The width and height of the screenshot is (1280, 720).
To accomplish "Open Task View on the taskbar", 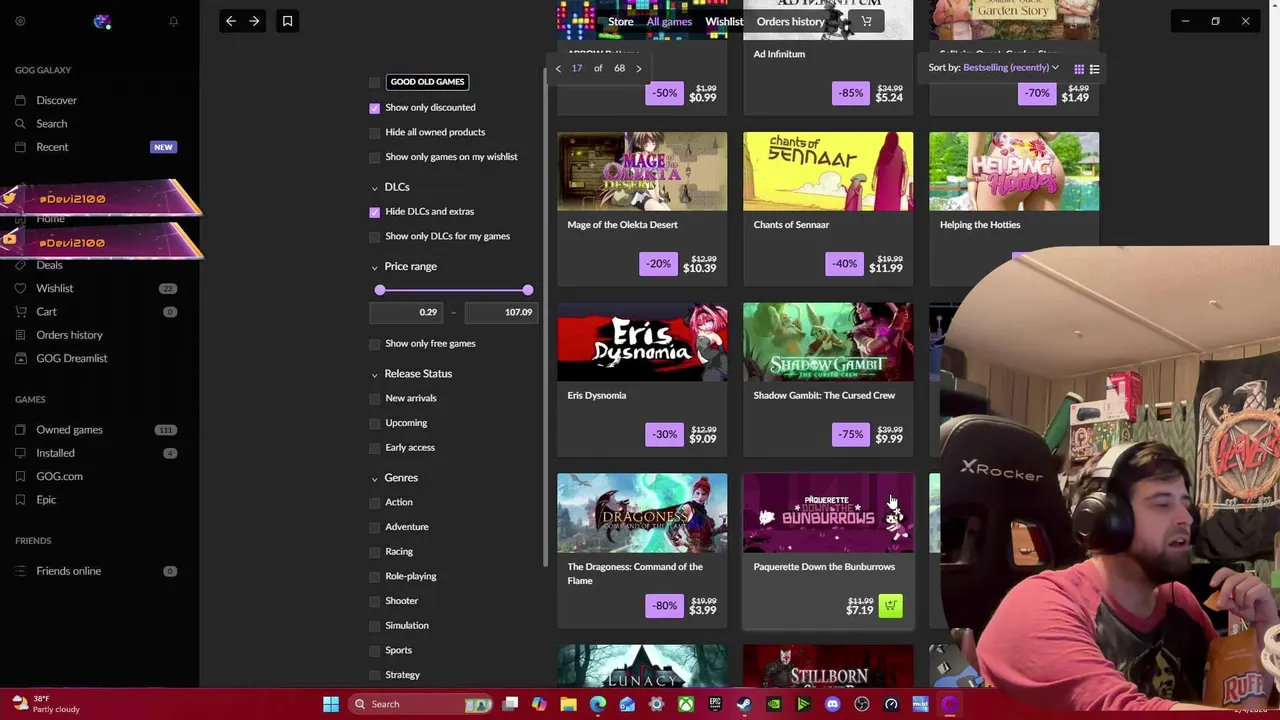I will (510, 704).
